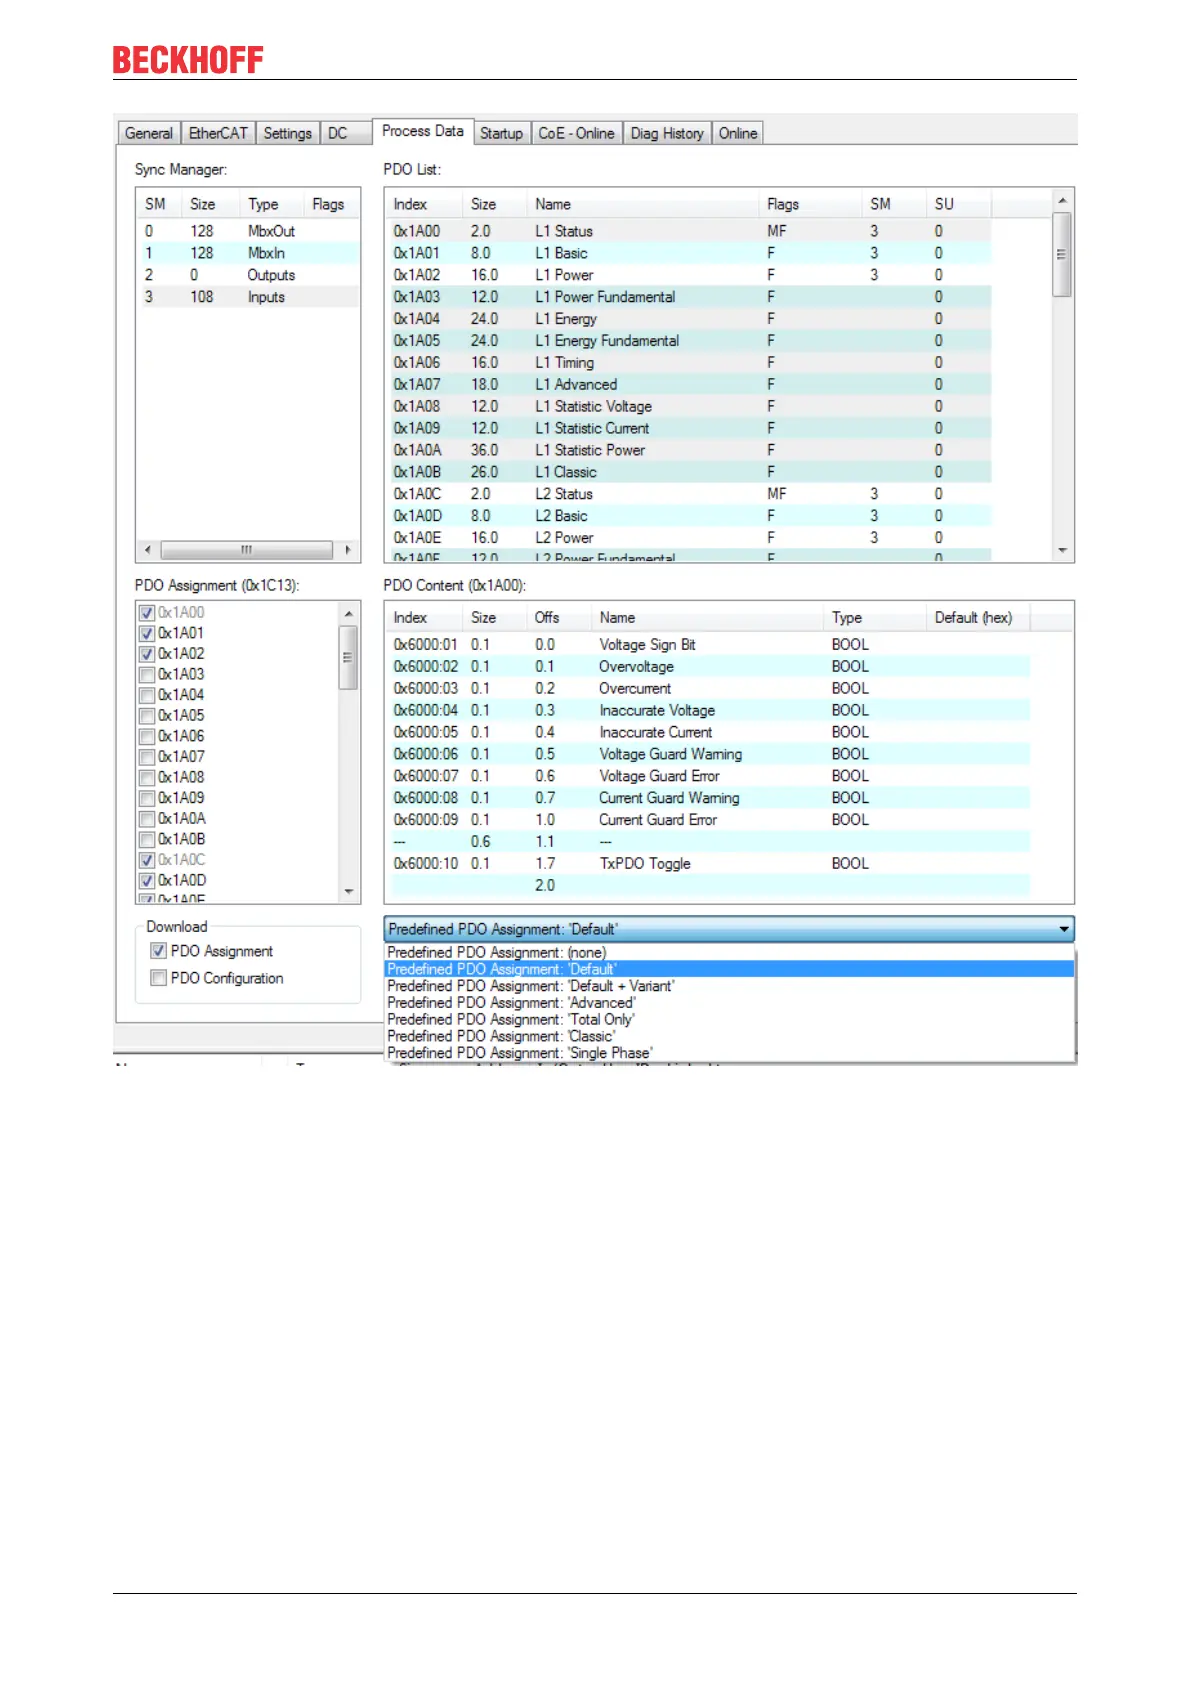
Task: Switch to CoE - Online tab
Action: [576, 133]
